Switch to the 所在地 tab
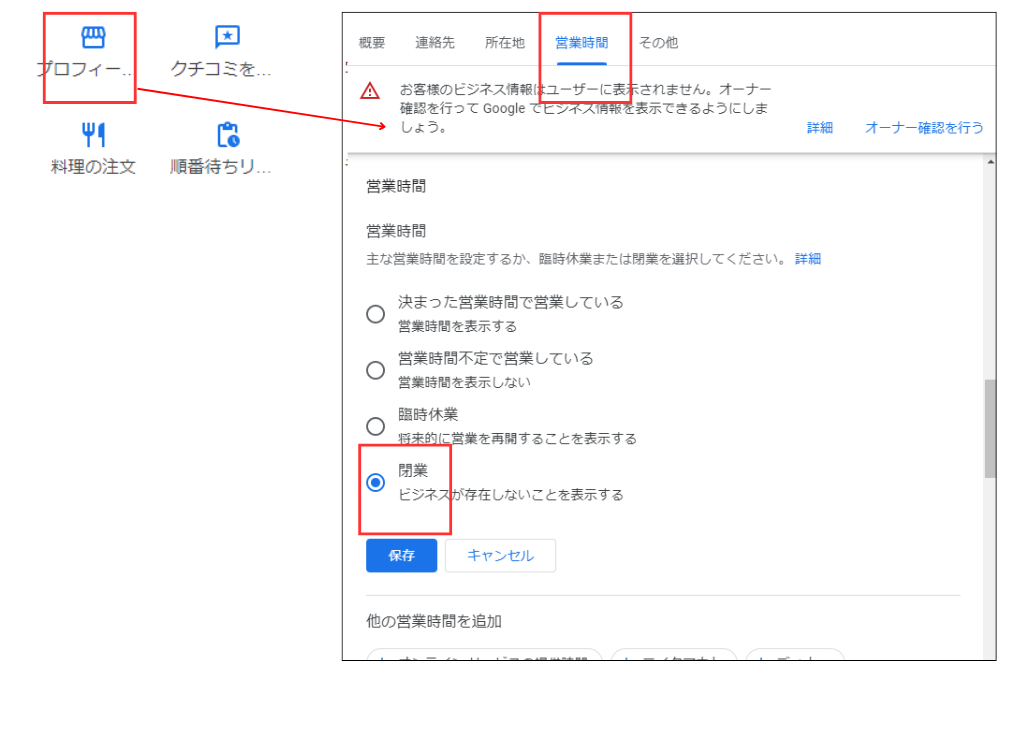Image resolution: width=1024 pixels, height=745 pixels. click(504, 42)
